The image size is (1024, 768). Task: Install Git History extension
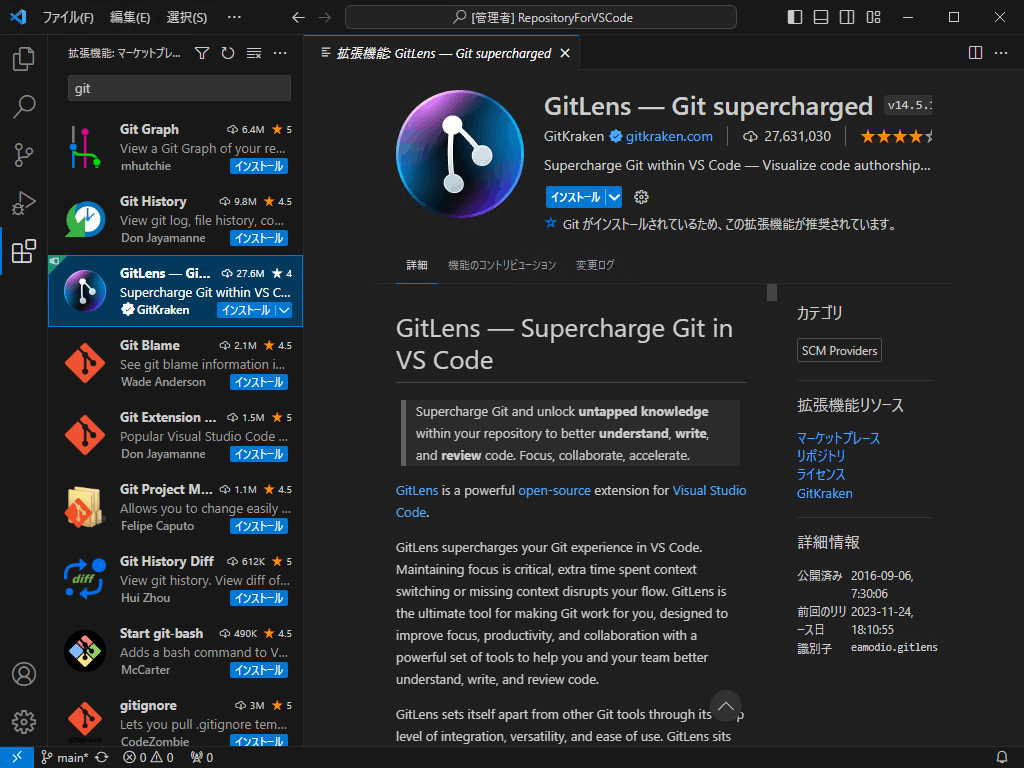[259, 238]
